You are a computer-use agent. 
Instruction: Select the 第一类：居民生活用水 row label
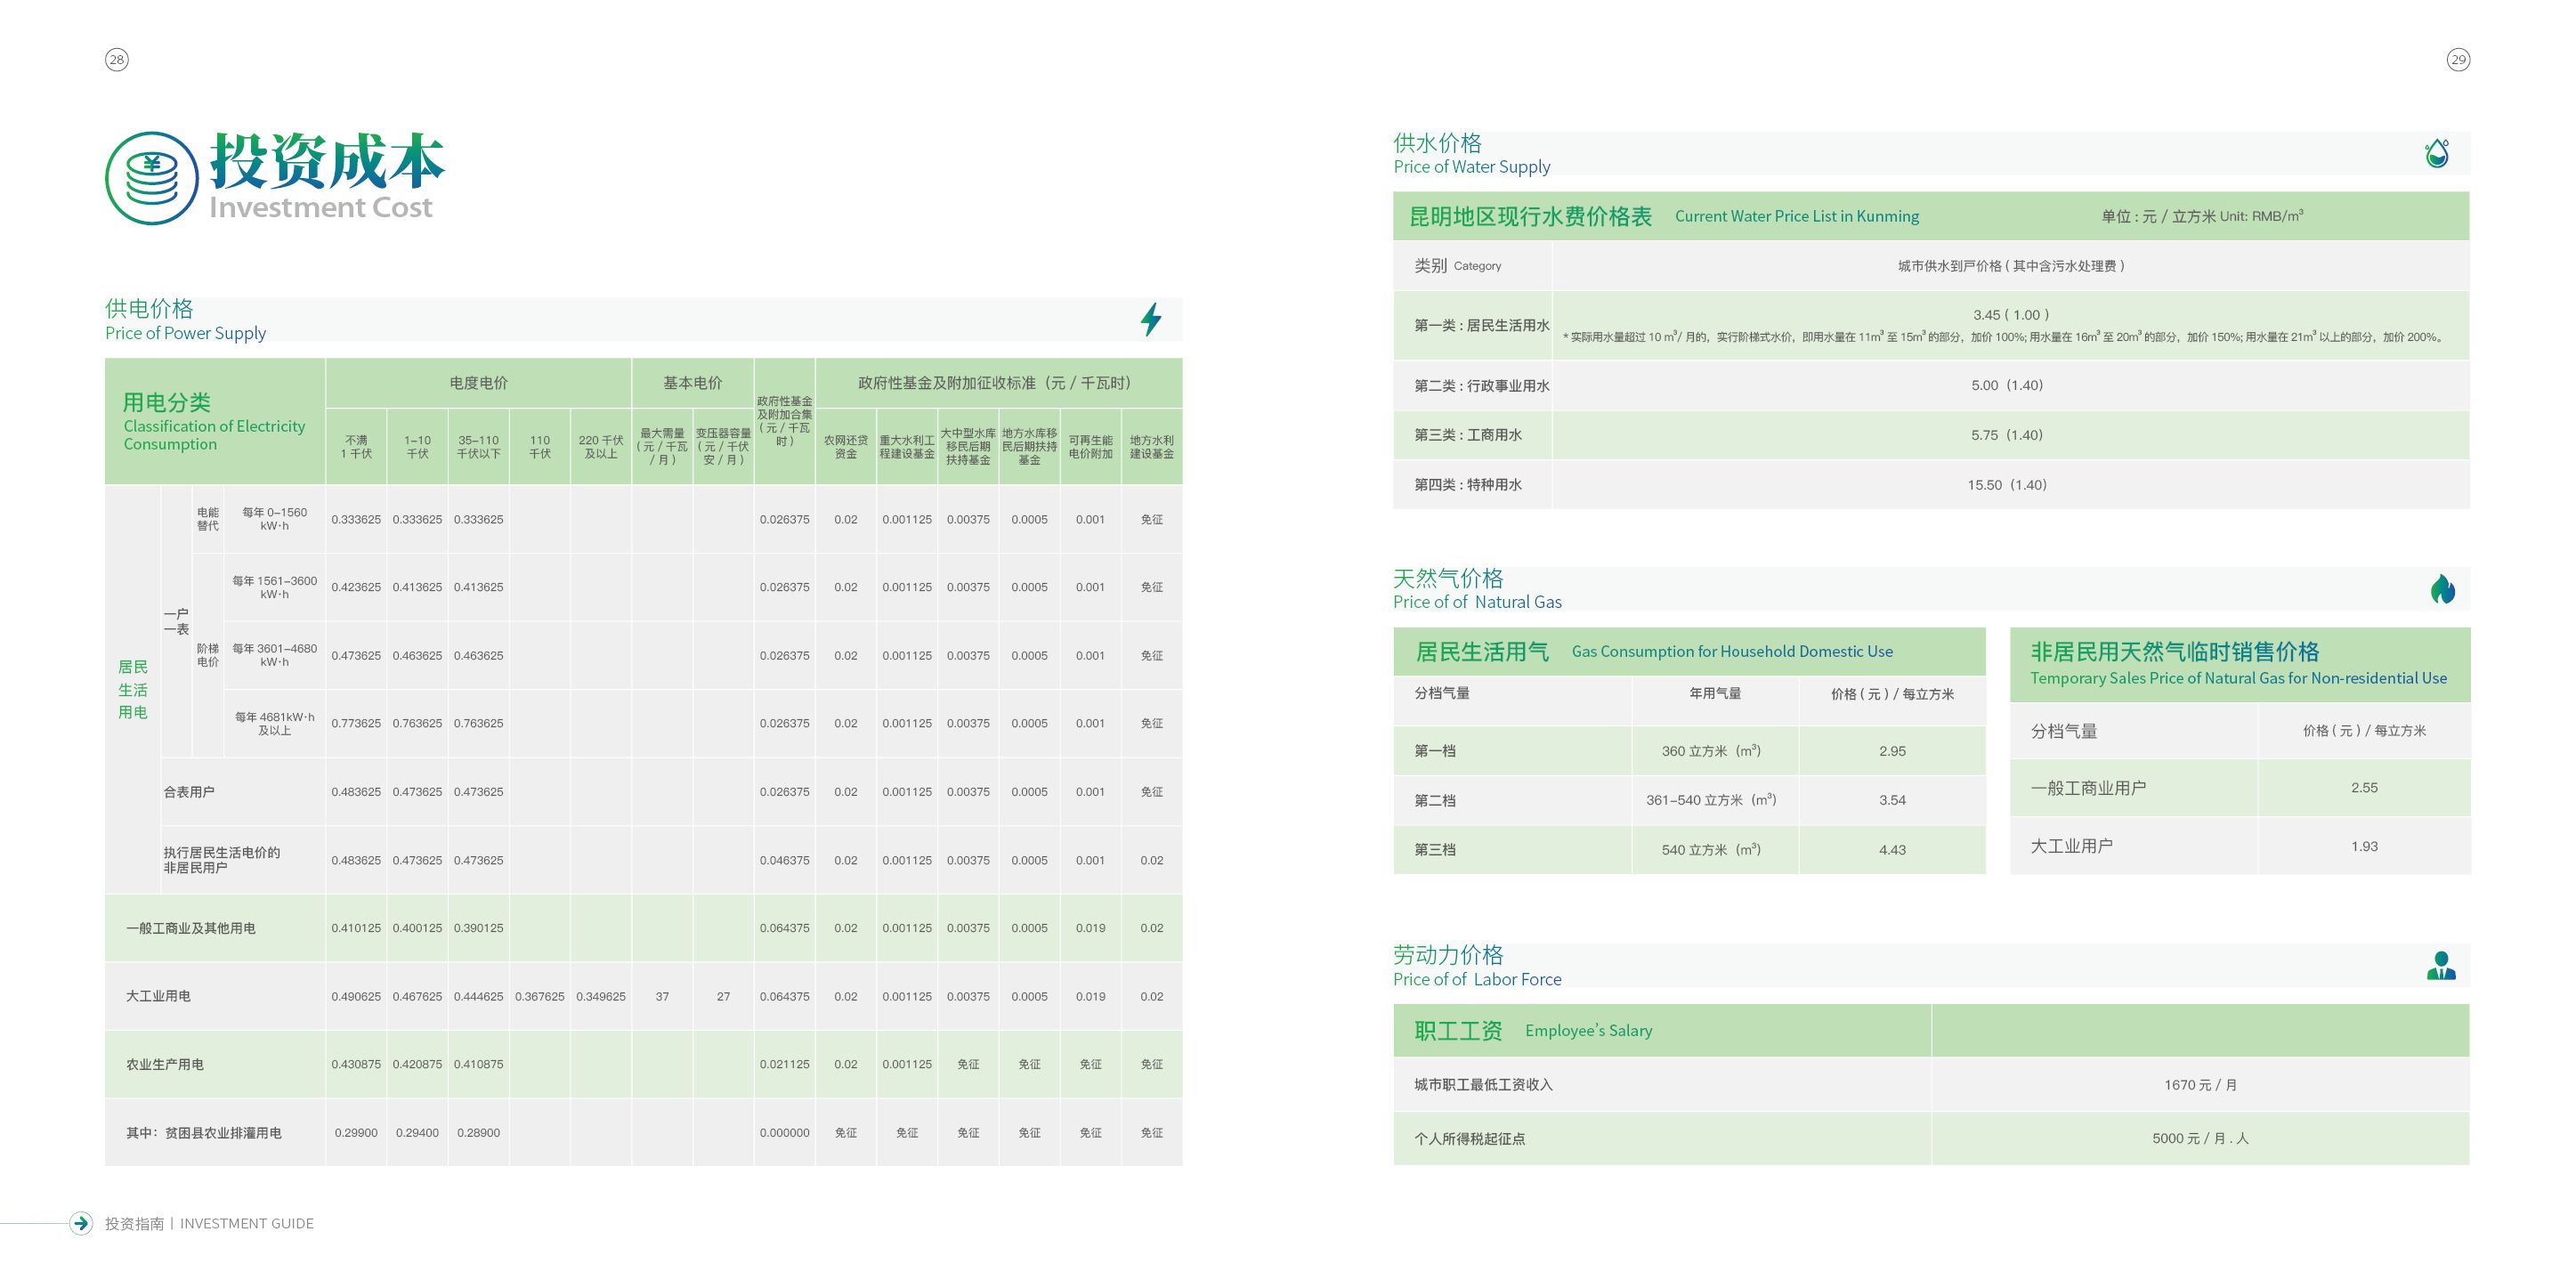click(x=1481, y=325)
